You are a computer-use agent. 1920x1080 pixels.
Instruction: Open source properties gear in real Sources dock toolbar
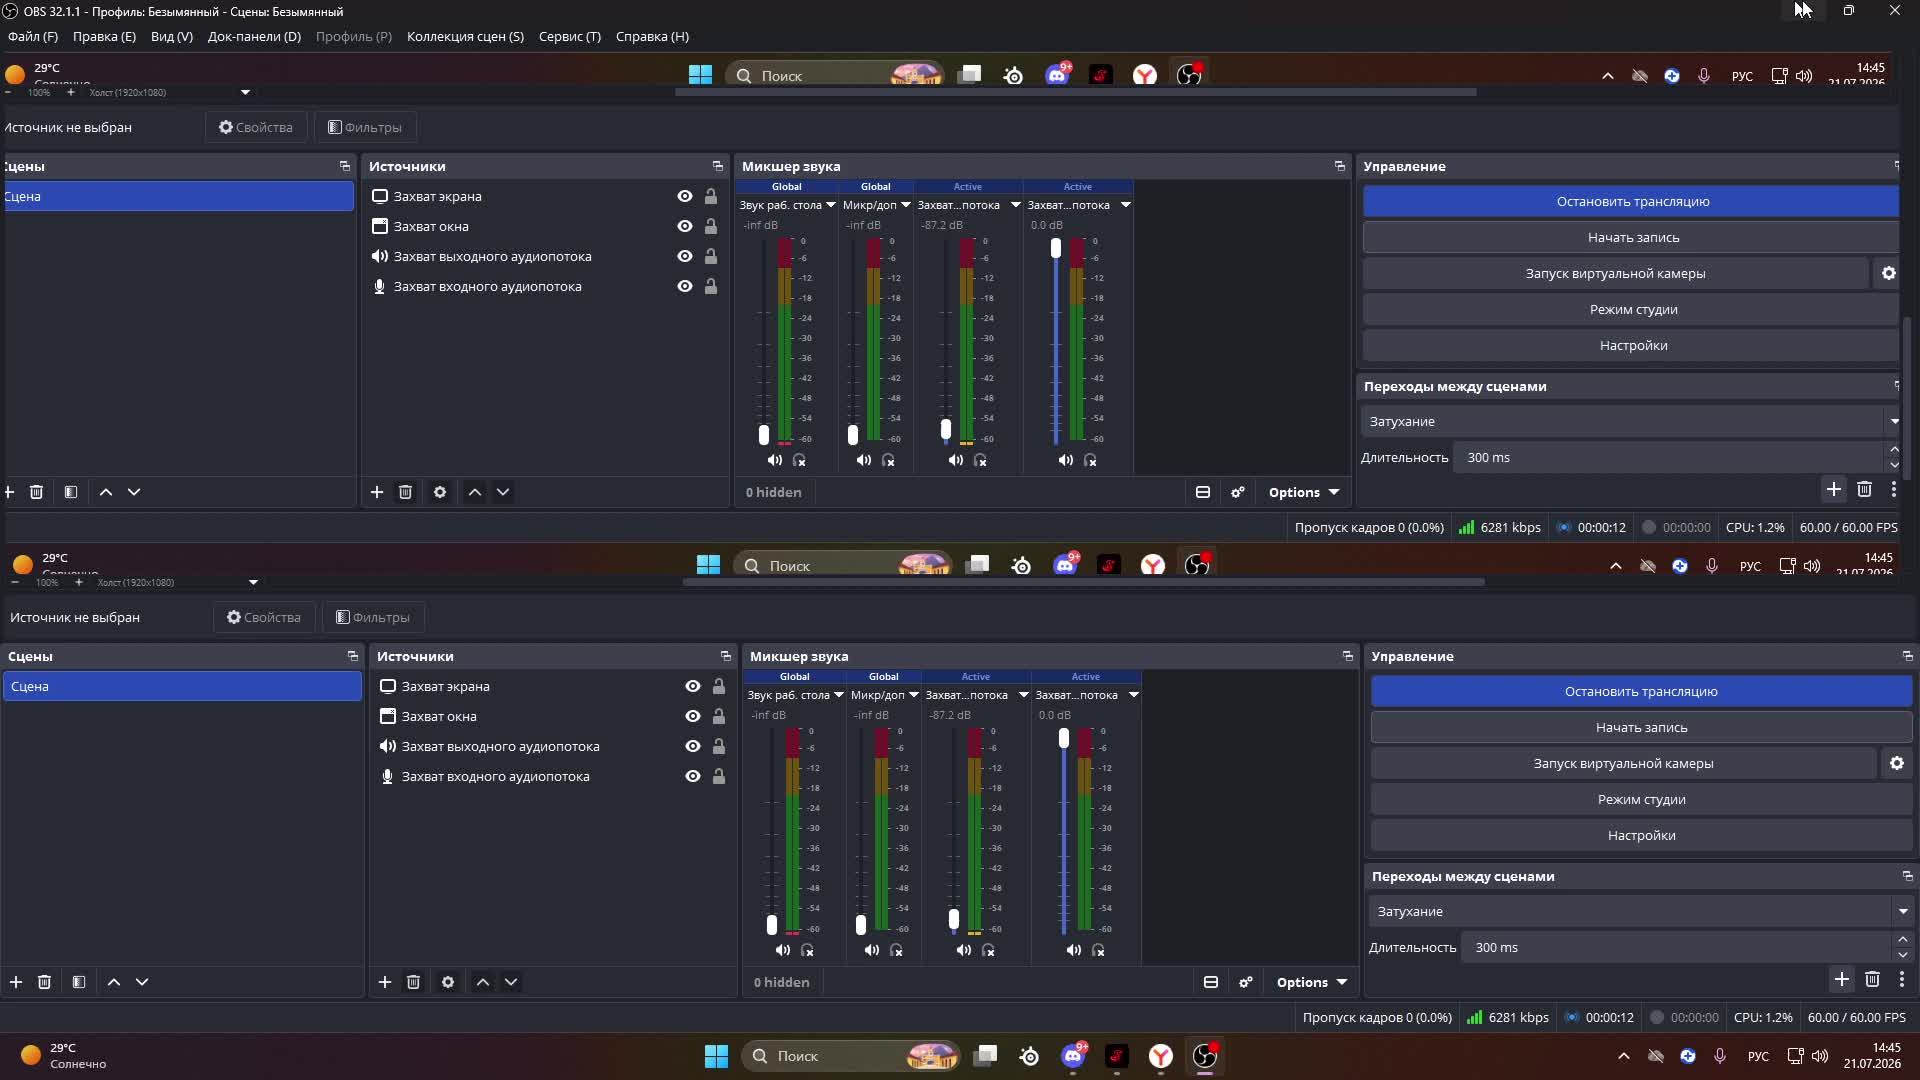click(448, 982)
